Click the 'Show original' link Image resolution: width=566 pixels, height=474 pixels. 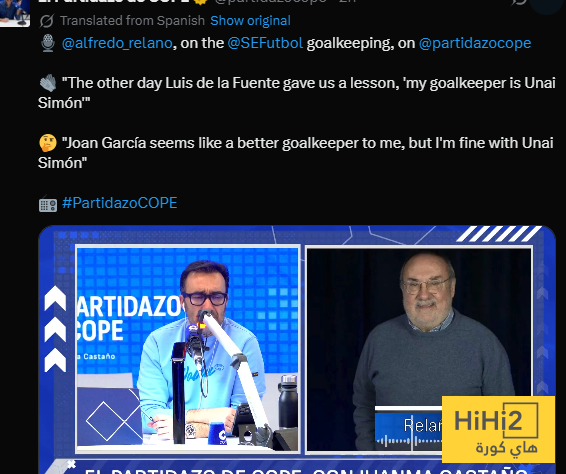[250, 21]
